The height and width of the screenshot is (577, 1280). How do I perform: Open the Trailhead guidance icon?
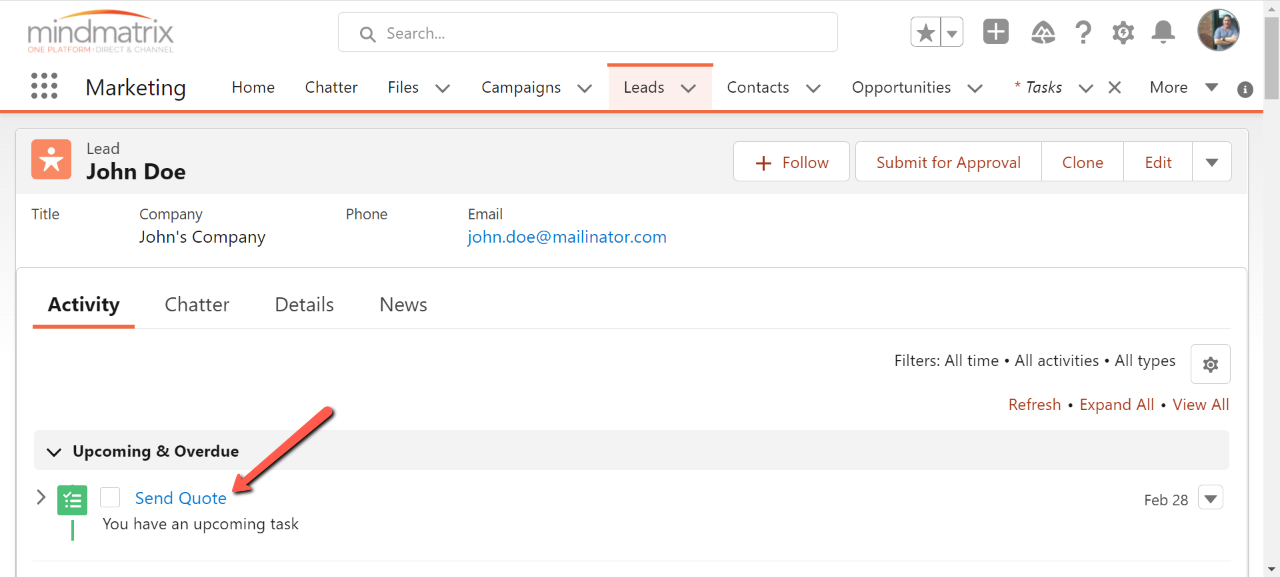[x=1043, y=33]
